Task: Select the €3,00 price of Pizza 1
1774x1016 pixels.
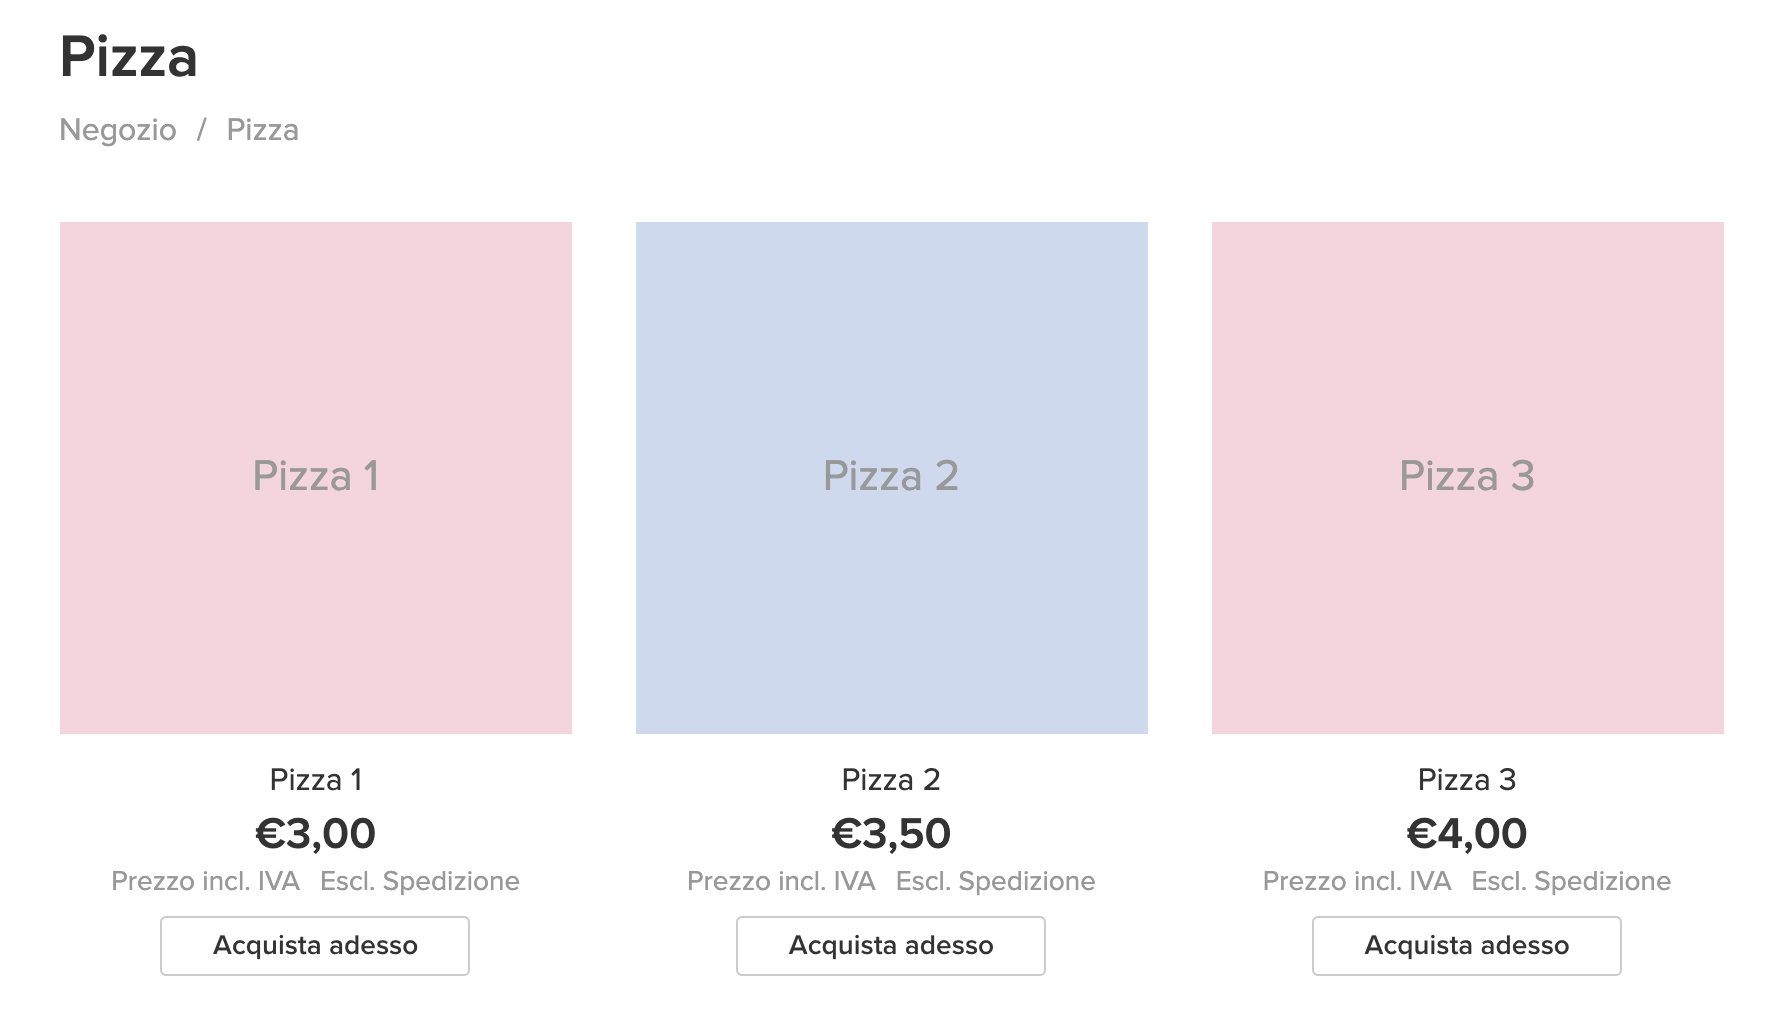Action: [316, 832]
